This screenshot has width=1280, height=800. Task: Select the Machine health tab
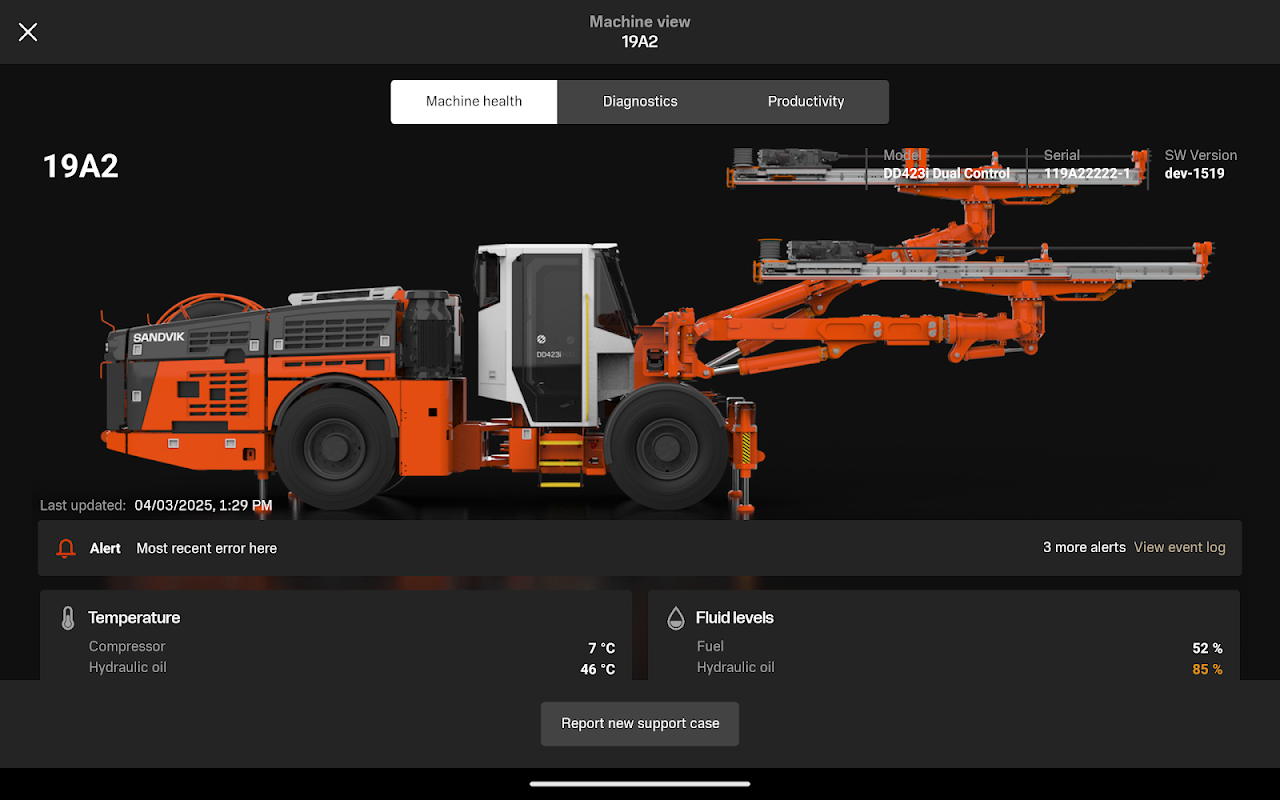474,102
